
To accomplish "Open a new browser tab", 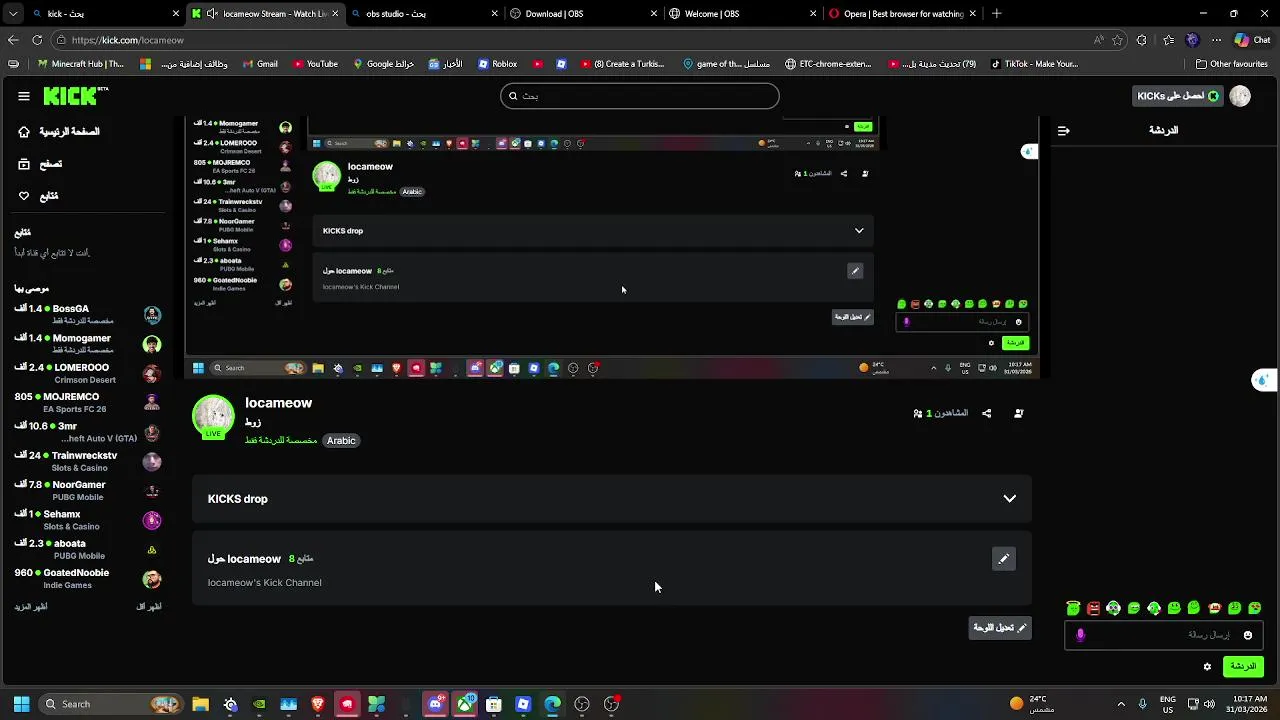I will 996,14.
